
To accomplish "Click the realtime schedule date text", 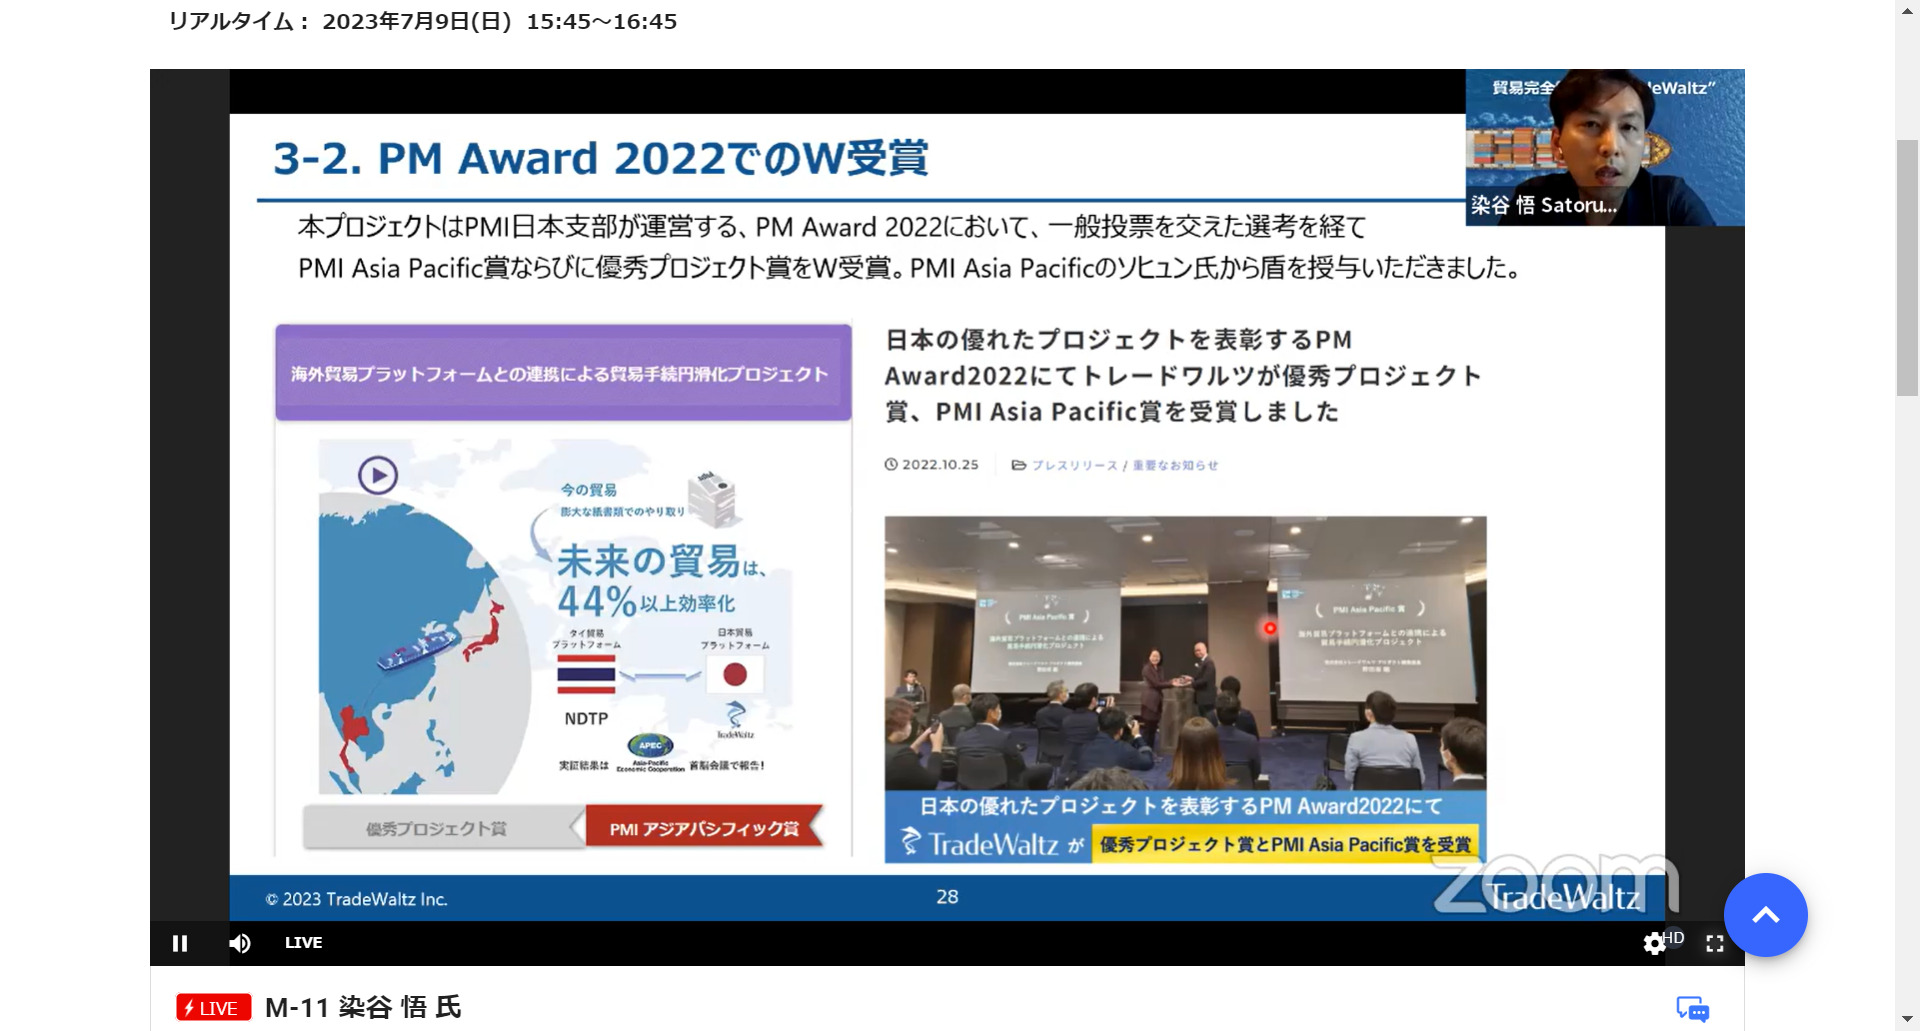I will (422, 21).
